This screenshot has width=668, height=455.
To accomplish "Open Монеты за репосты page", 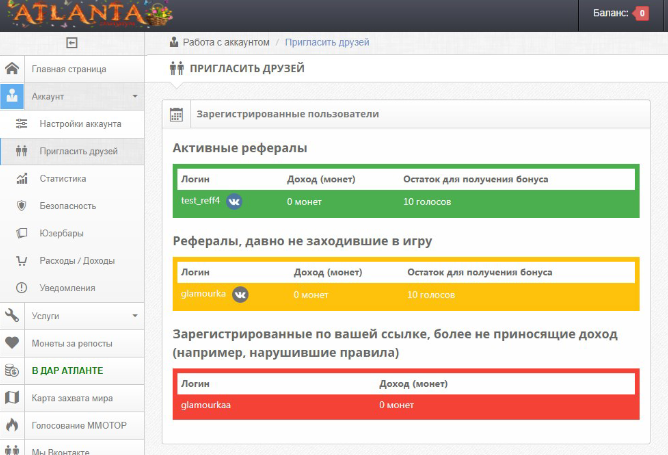I will (72, 343).
